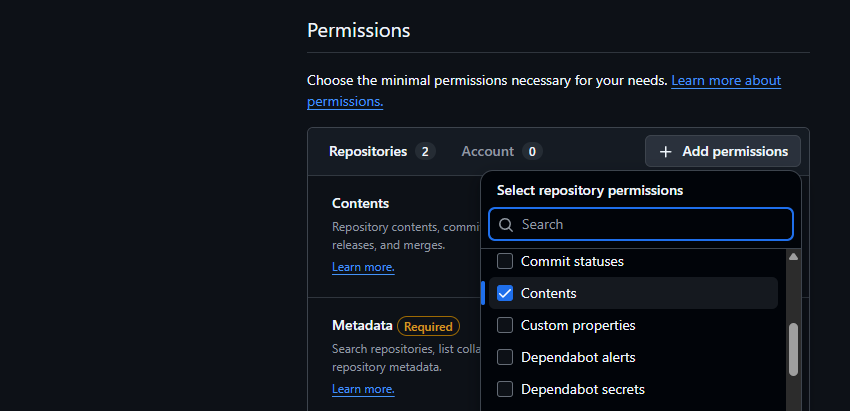The height and width of the screenshot is (411, 850).
Task: Click the dropdown list scrollbar thumb
Action: pyautogui.click(x=793, y=350)
